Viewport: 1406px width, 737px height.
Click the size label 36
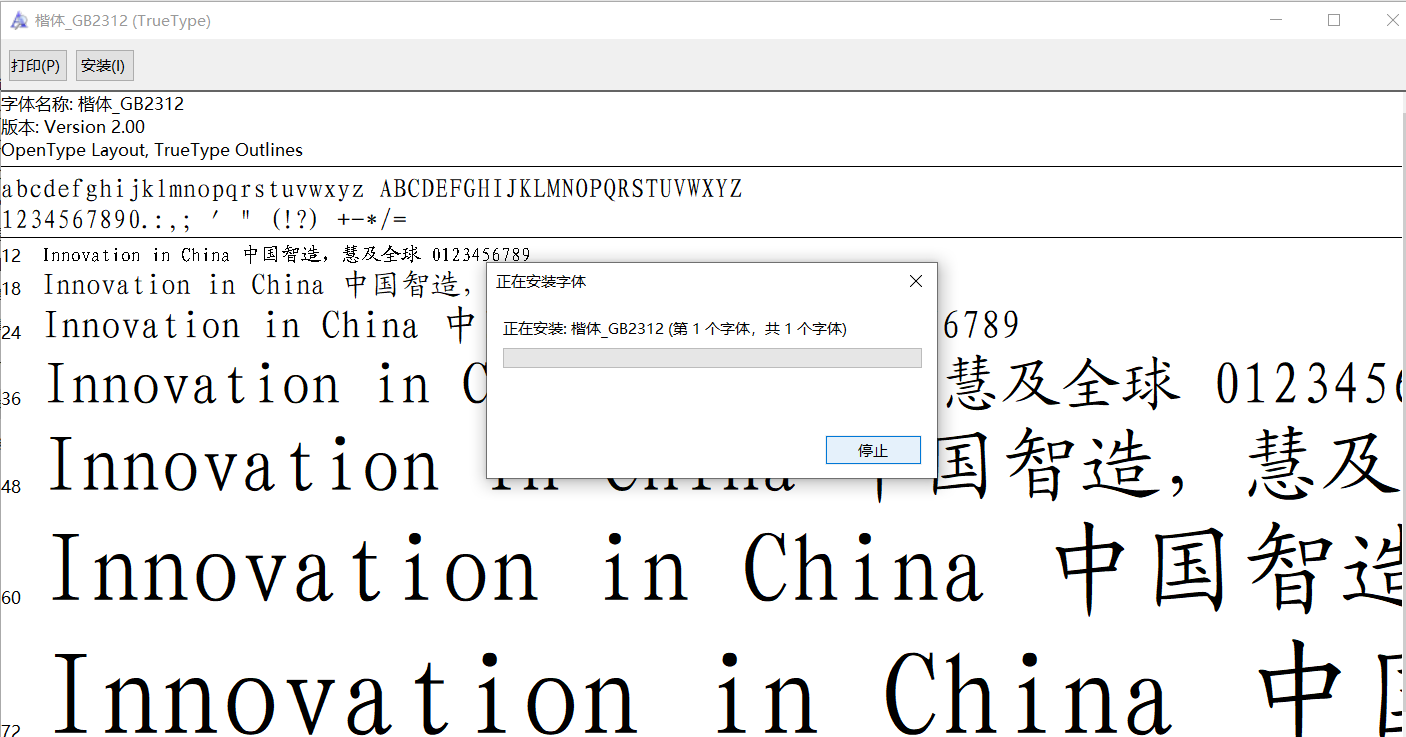pos(11,398)
